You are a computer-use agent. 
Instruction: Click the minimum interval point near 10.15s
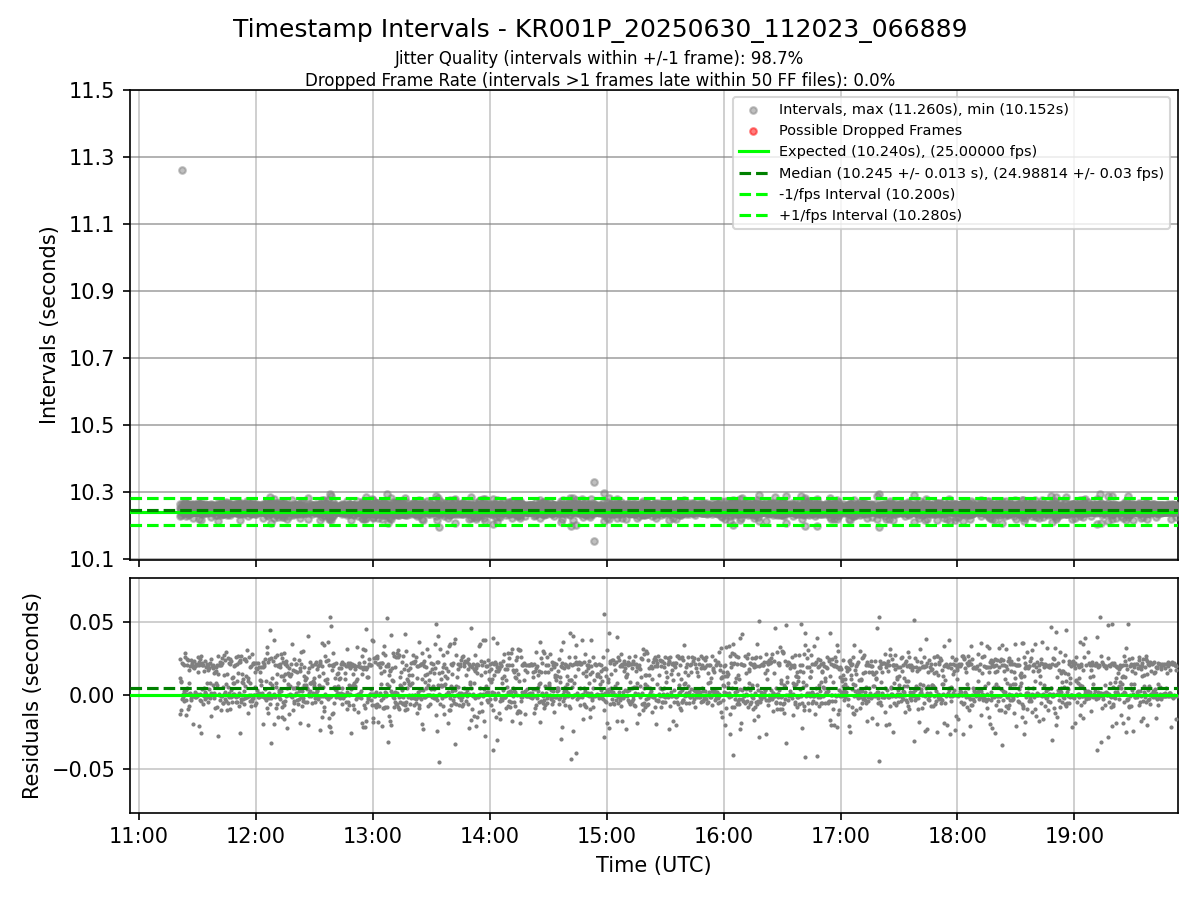[x=594, y=541]
